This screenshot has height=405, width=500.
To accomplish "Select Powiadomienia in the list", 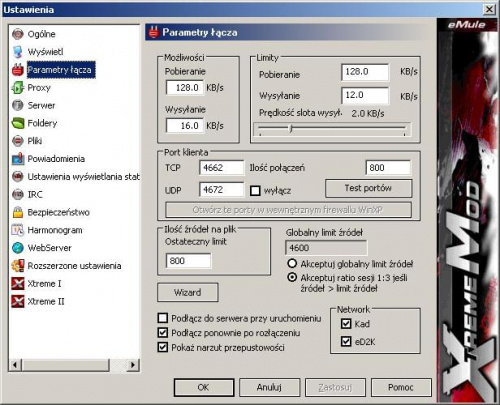I will [56, 159].
